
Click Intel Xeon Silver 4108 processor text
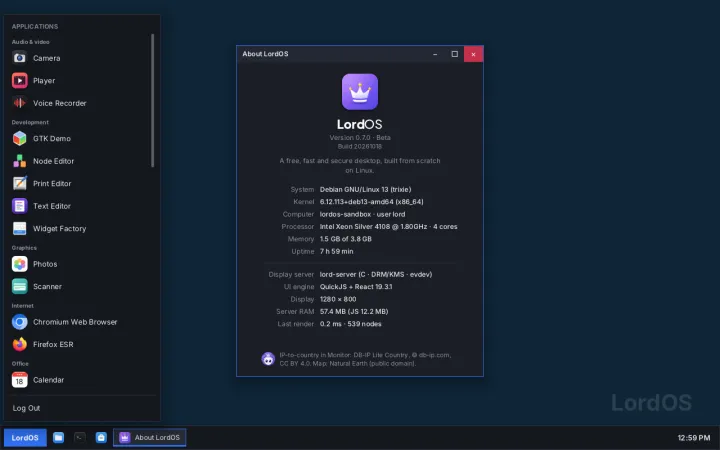388,226
